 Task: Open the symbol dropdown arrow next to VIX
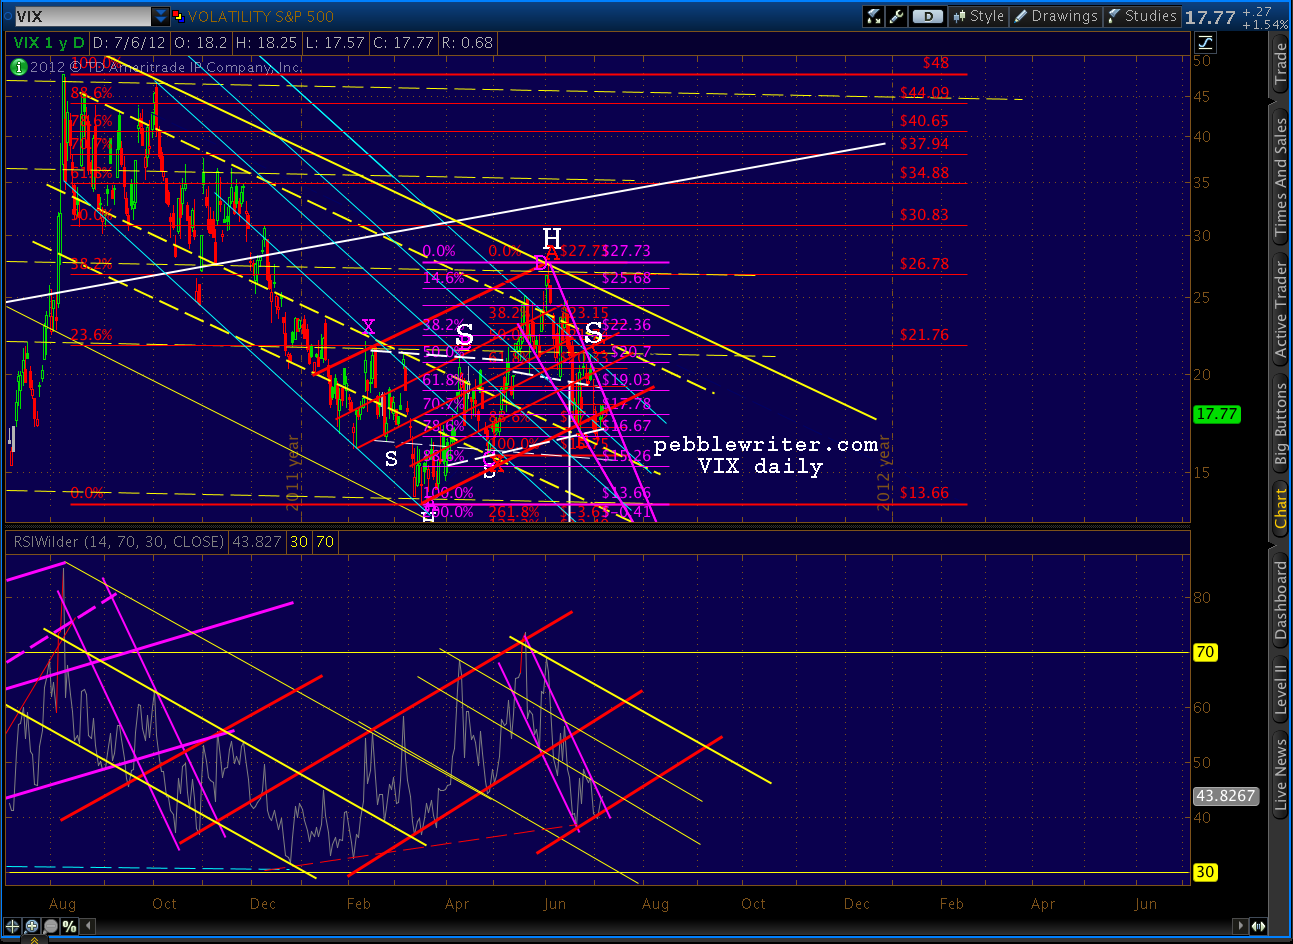161,17
